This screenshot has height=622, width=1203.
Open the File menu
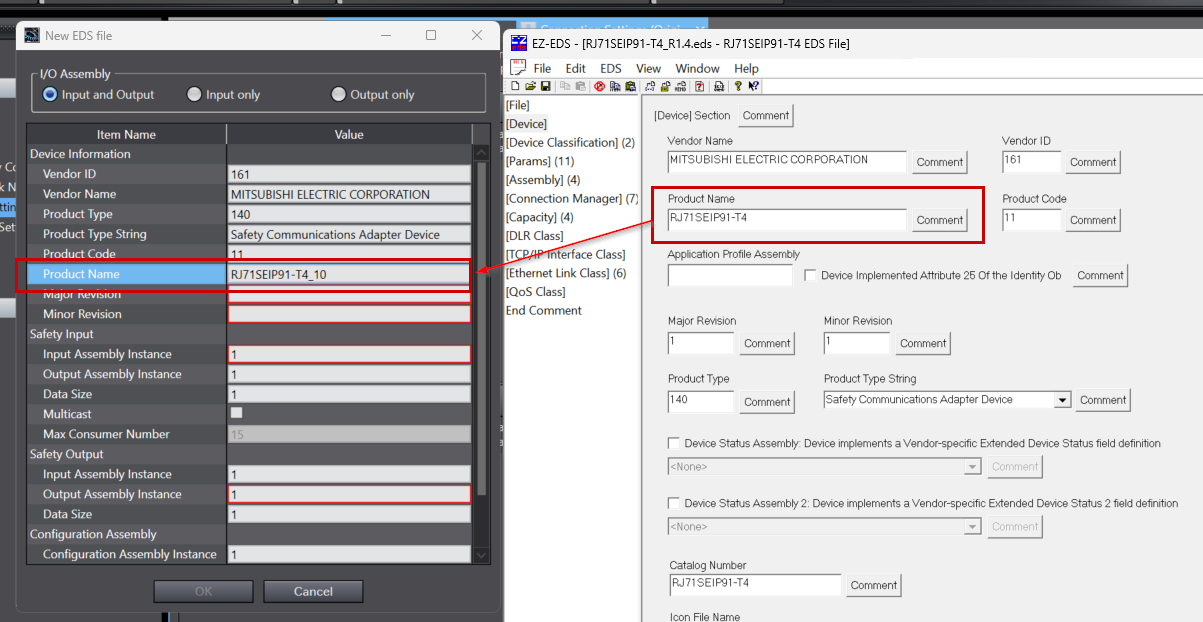(542, 68)
